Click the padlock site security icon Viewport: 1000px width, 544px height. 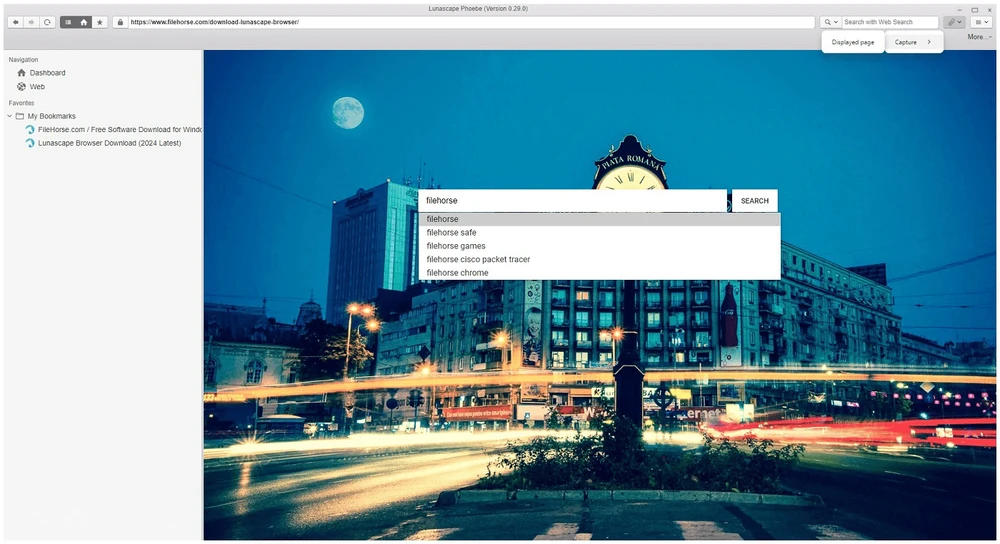pyautogui.click(x=120, y=22)
